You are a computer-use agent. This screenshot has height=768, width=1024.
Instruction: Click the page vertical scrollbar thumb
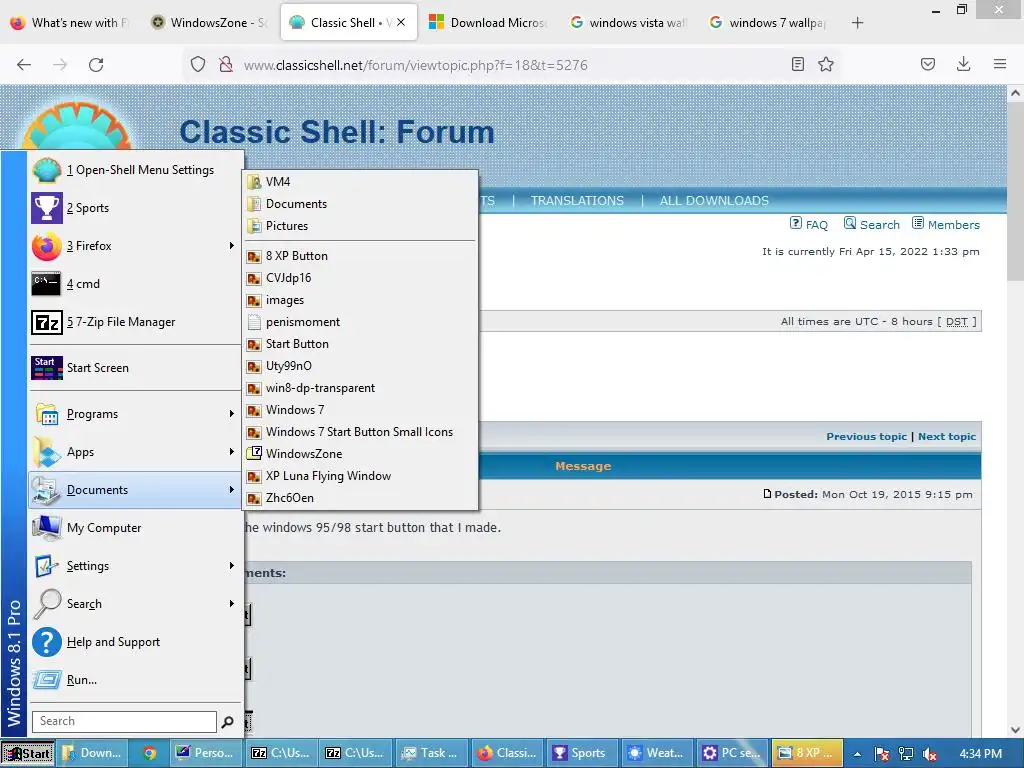[1015, 191]
